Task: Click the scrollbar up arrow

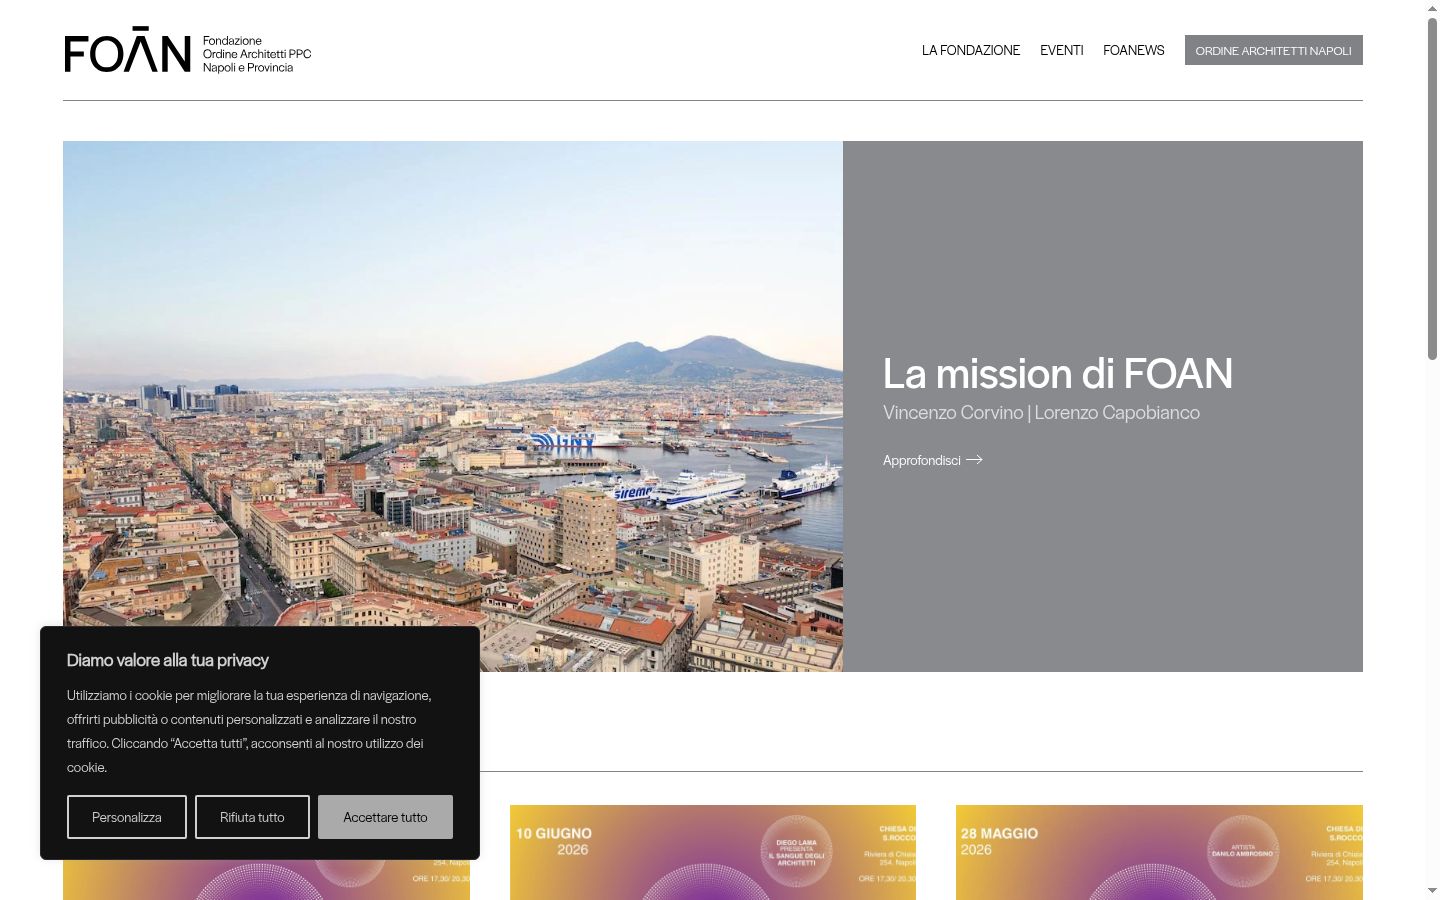Action: point(1432,8)
